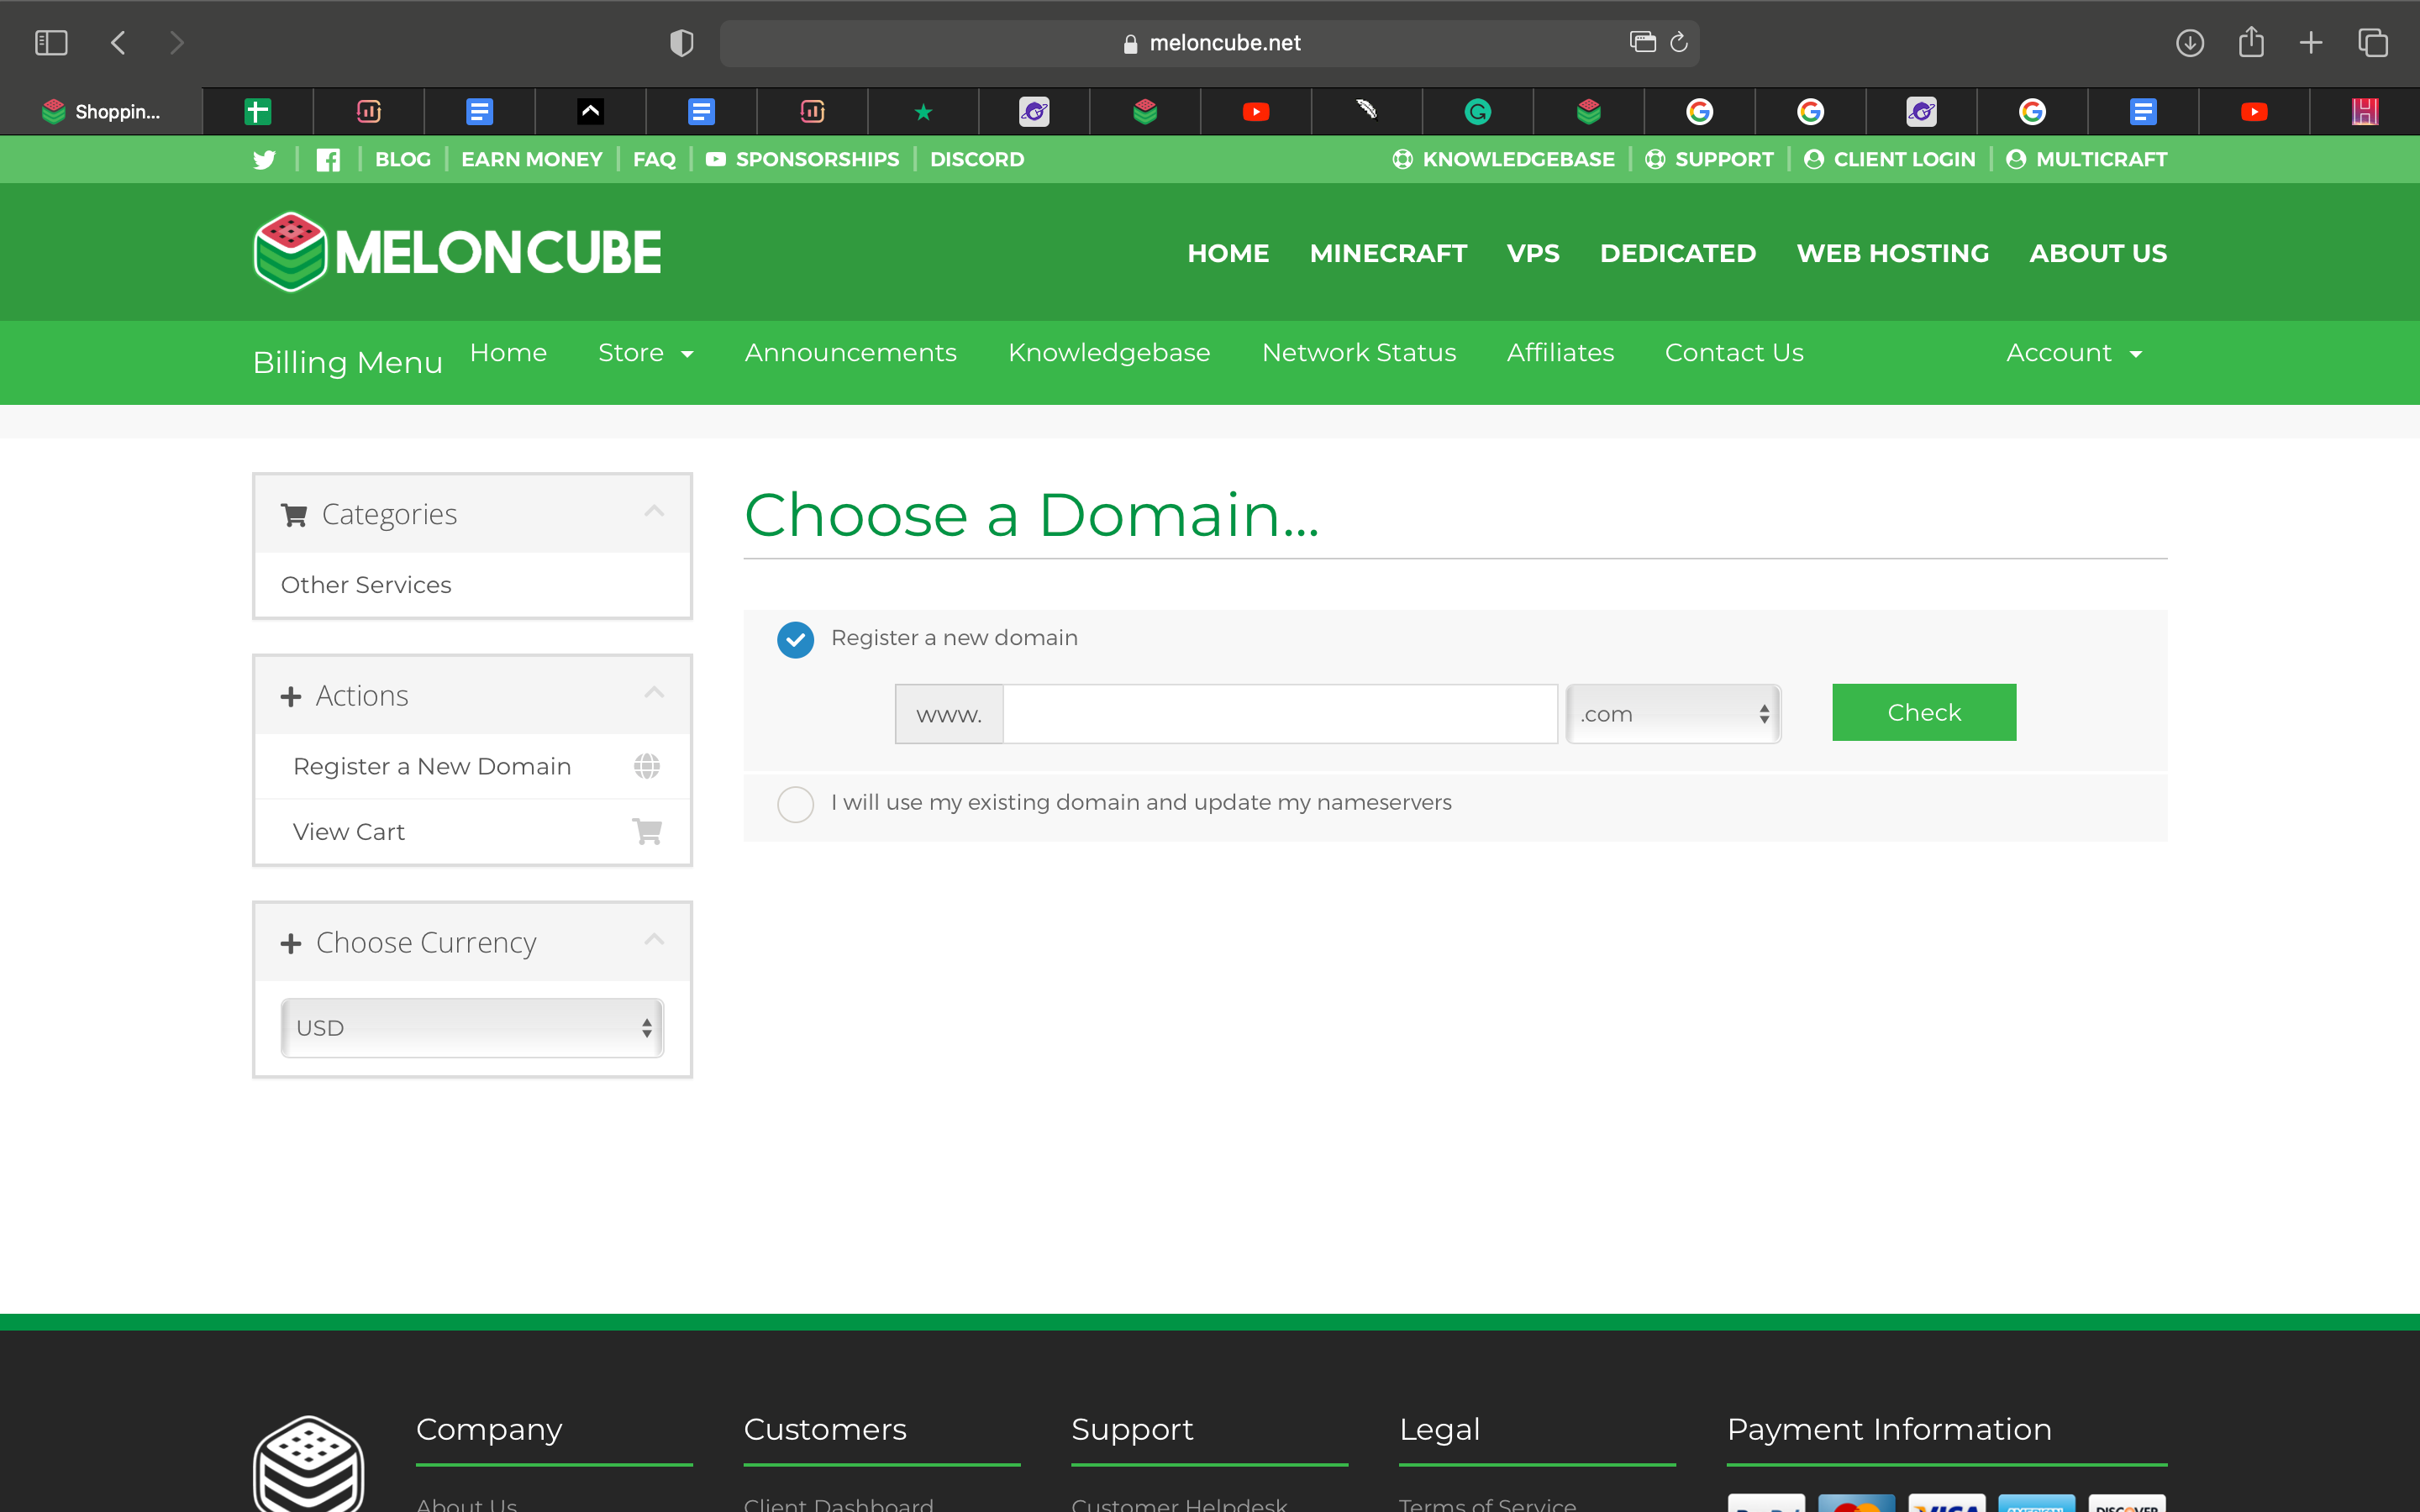Viewport: 2420px width, 1512px height.
Task: Open the CLIENT LOGIN link
Action: (1890, 160)
